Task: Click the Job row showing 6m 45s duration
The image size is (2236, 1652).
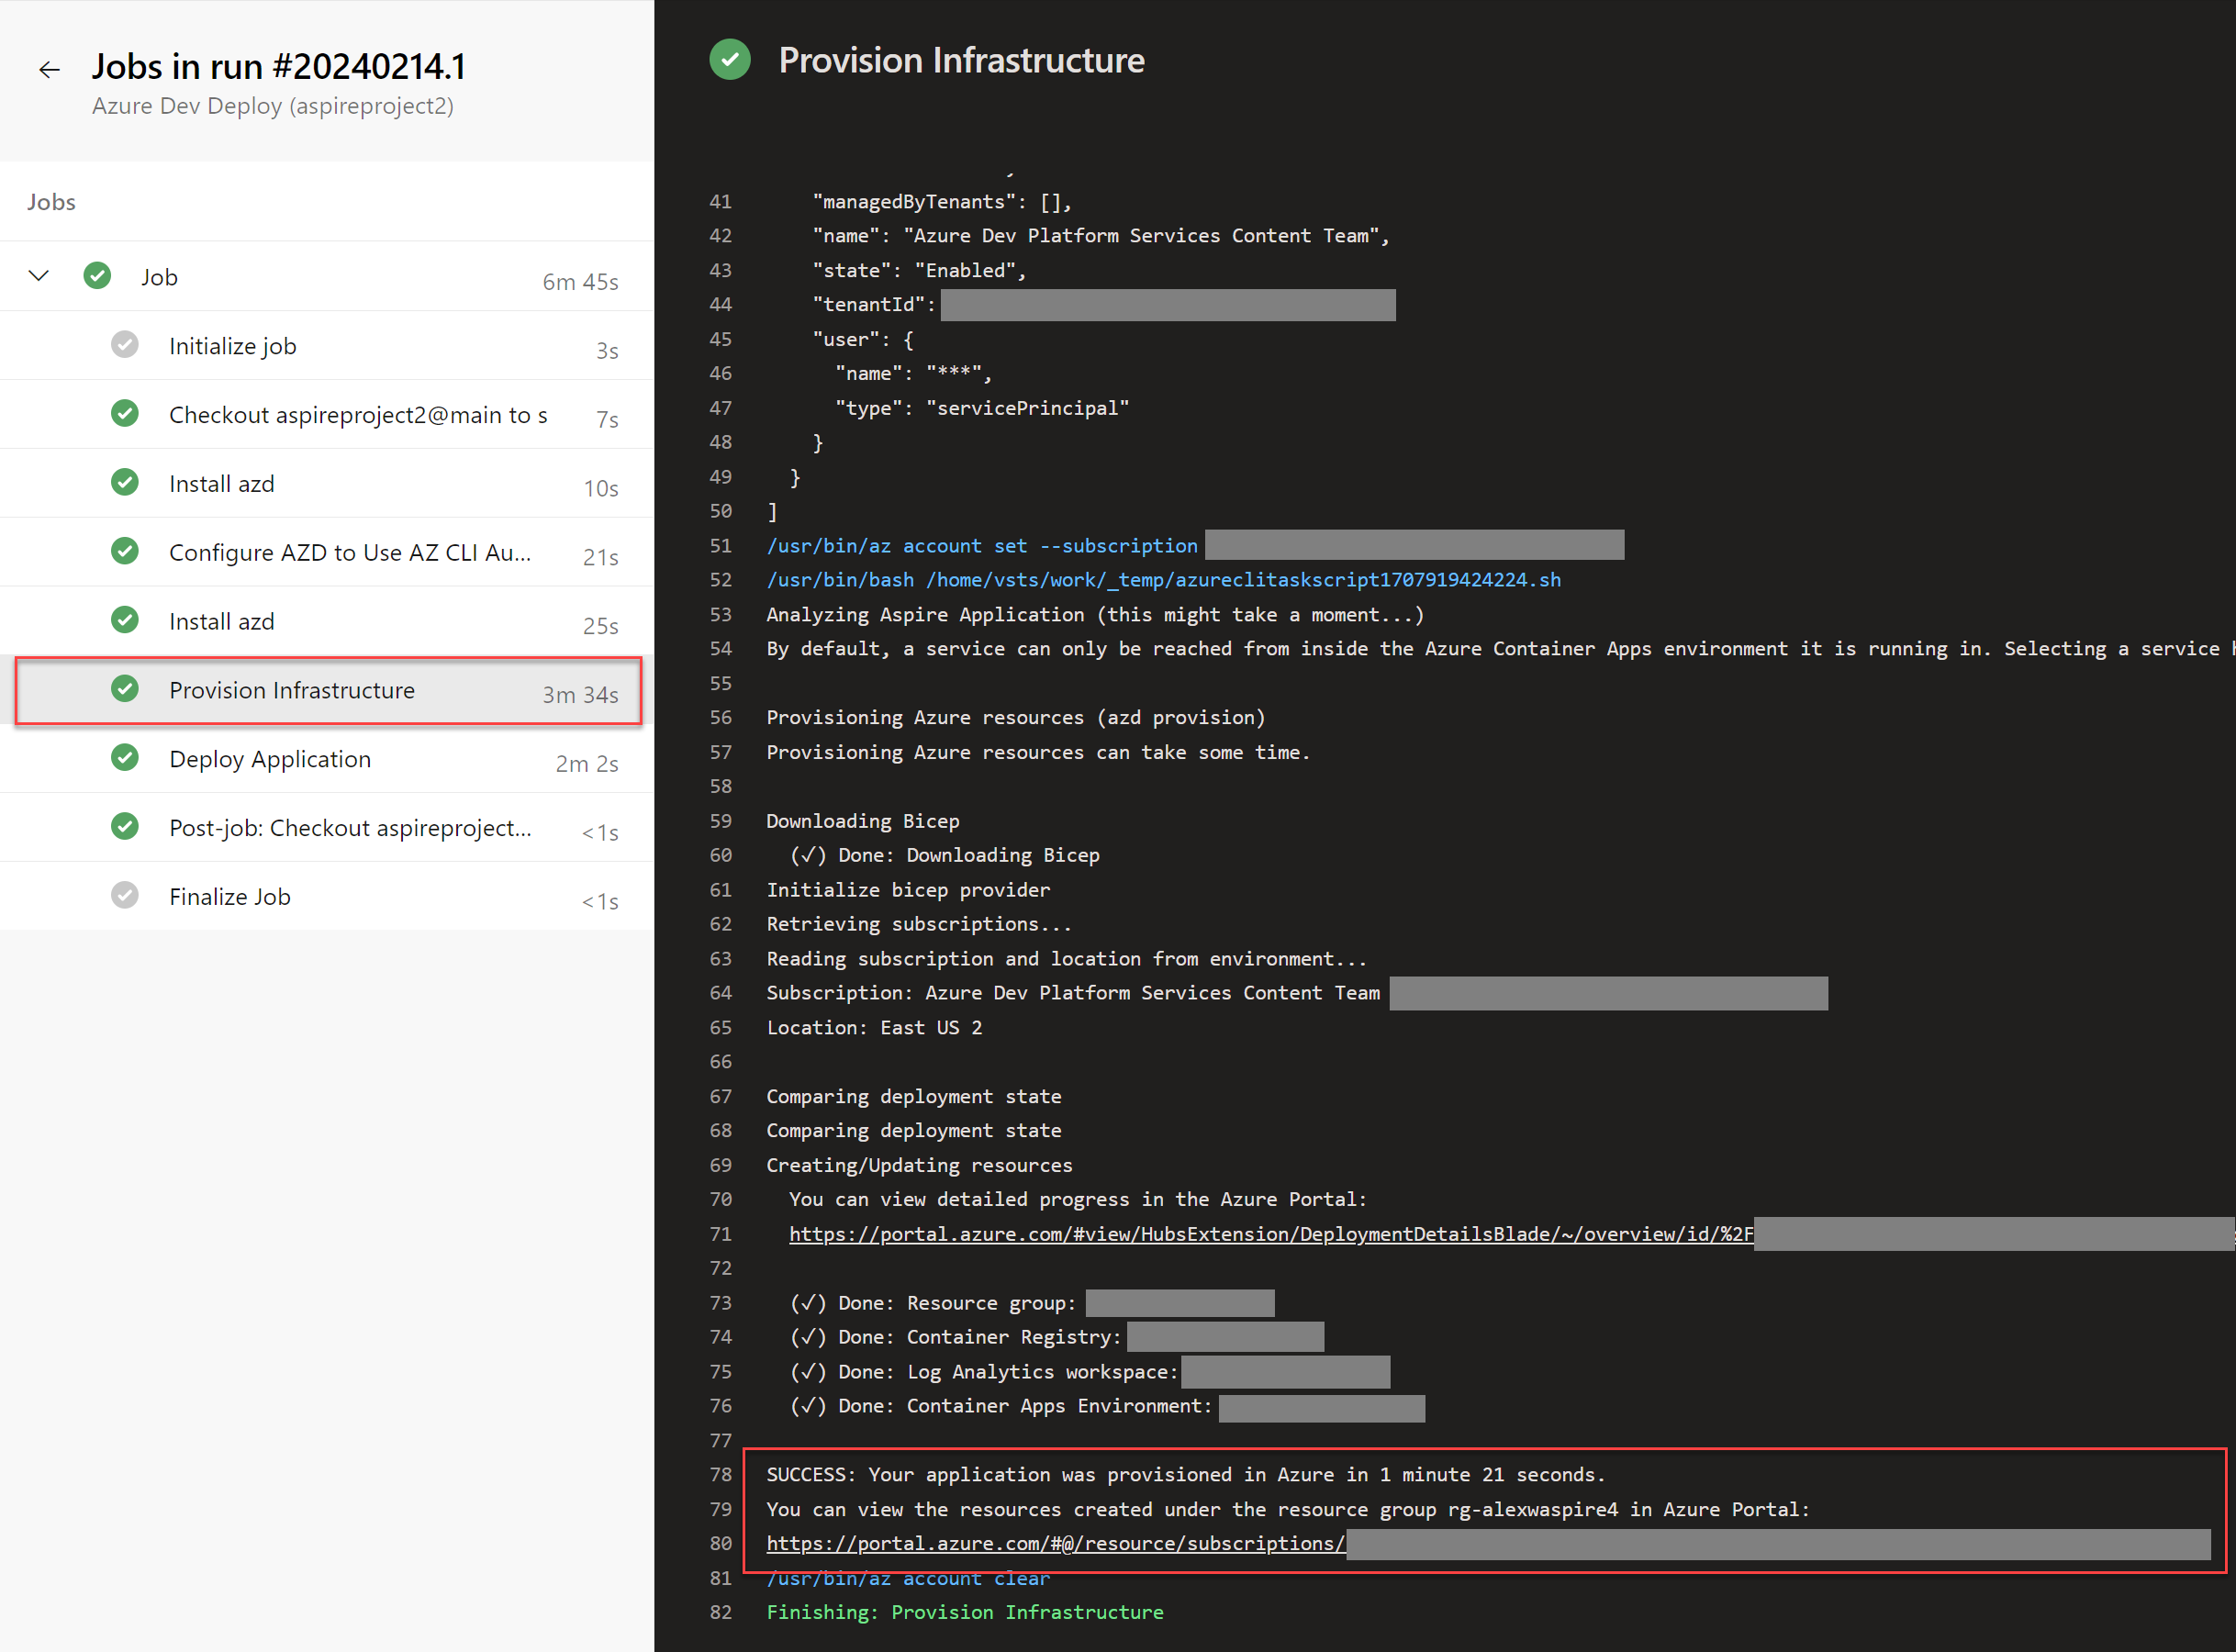Action: coord(327,277)
